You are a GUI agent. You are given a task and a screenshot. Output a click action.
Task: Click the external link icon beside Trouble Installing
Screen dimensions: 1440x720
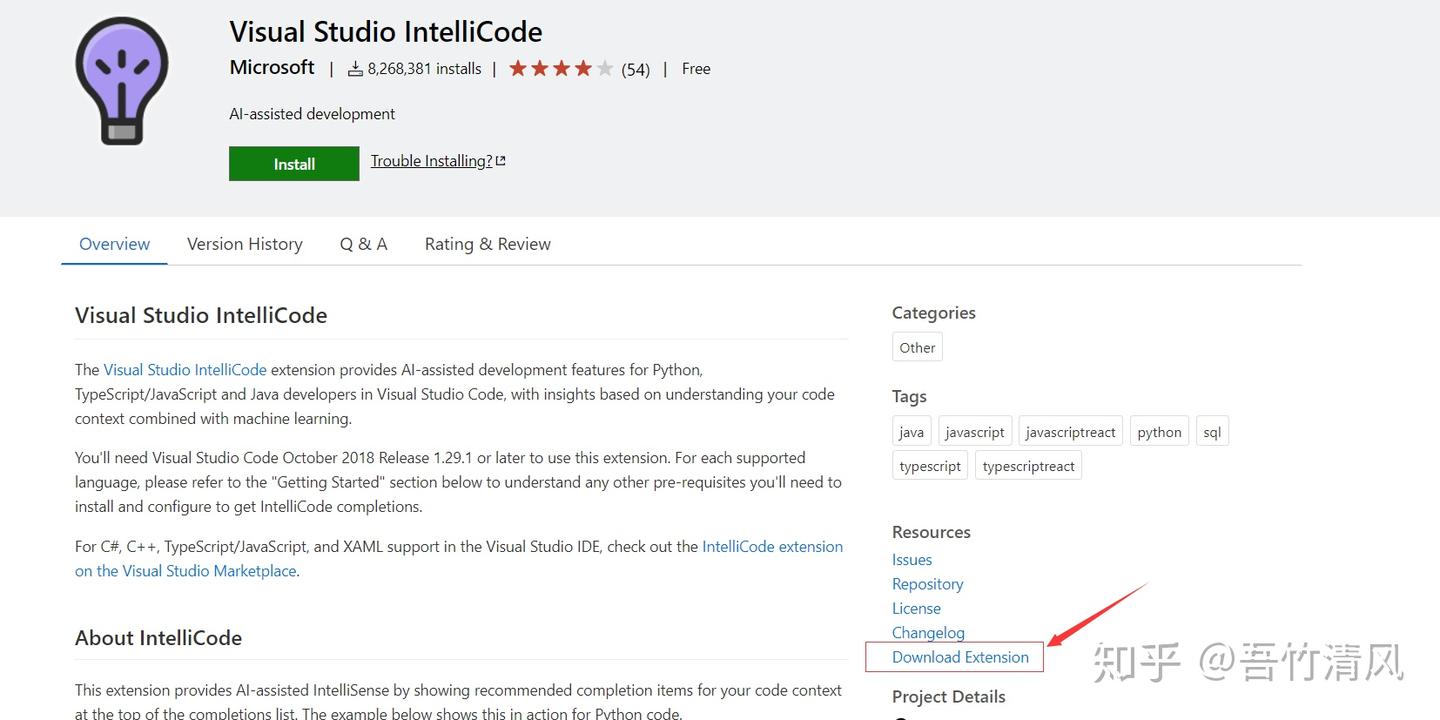(501, 161)
